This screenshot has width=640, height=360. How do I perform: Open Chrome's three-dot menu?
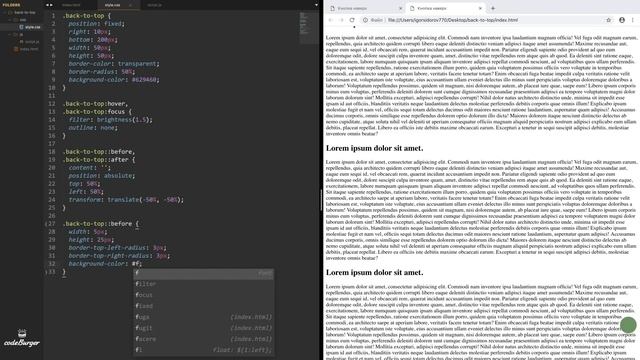tap(633, 20)
